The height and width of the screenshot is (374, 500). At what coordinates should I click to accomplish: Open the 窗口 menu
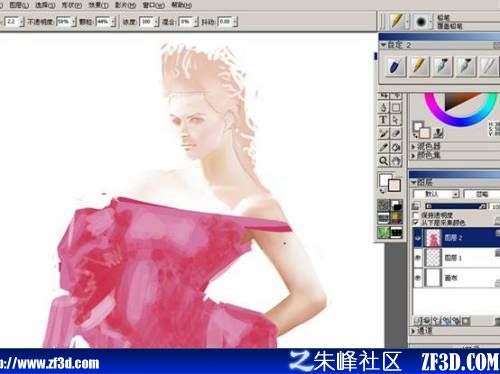click(x=153, y=5)
